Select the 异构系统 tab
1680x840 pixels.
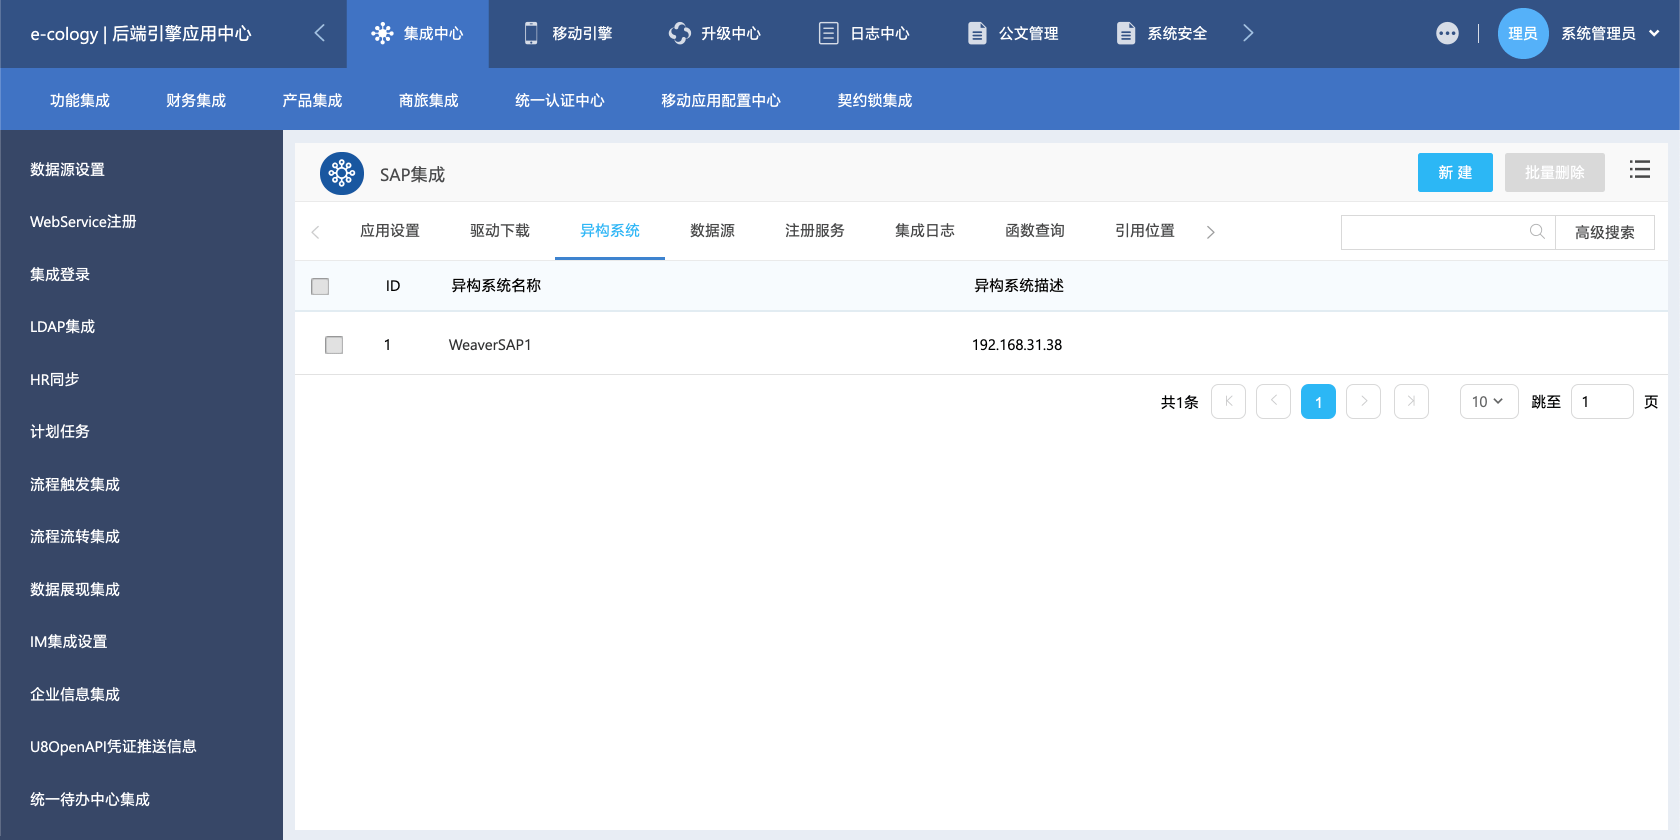(610, 231)
